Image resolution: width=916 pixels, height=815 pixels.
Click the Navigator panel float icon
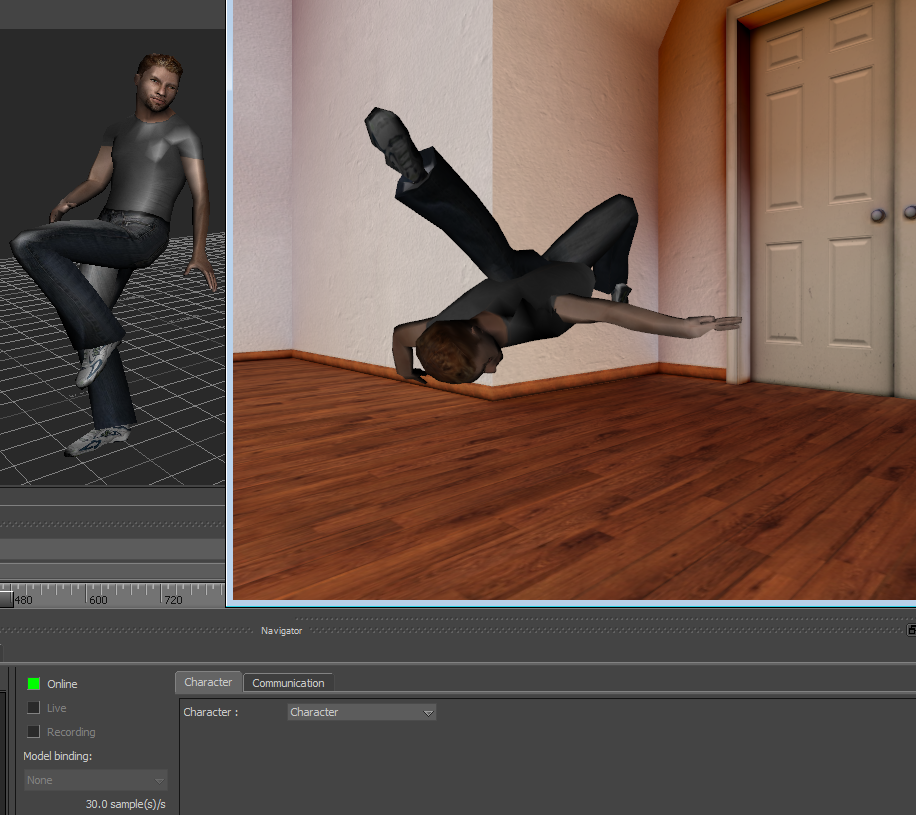click(911, 630)
